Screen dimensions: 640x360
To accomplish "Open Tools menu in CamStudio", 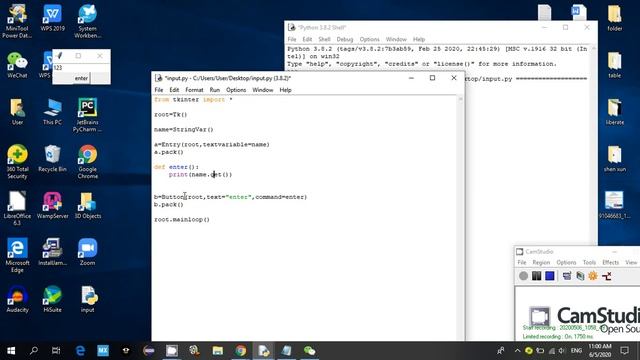I will [x=589, y=262].
